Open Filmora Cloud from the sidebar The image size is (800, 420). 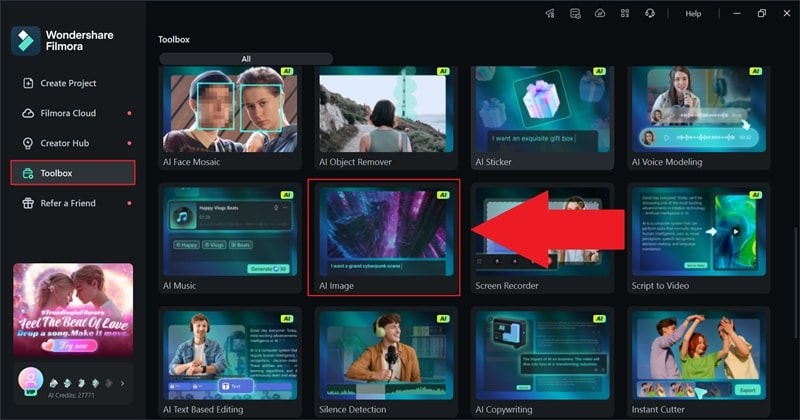point(72,113)
